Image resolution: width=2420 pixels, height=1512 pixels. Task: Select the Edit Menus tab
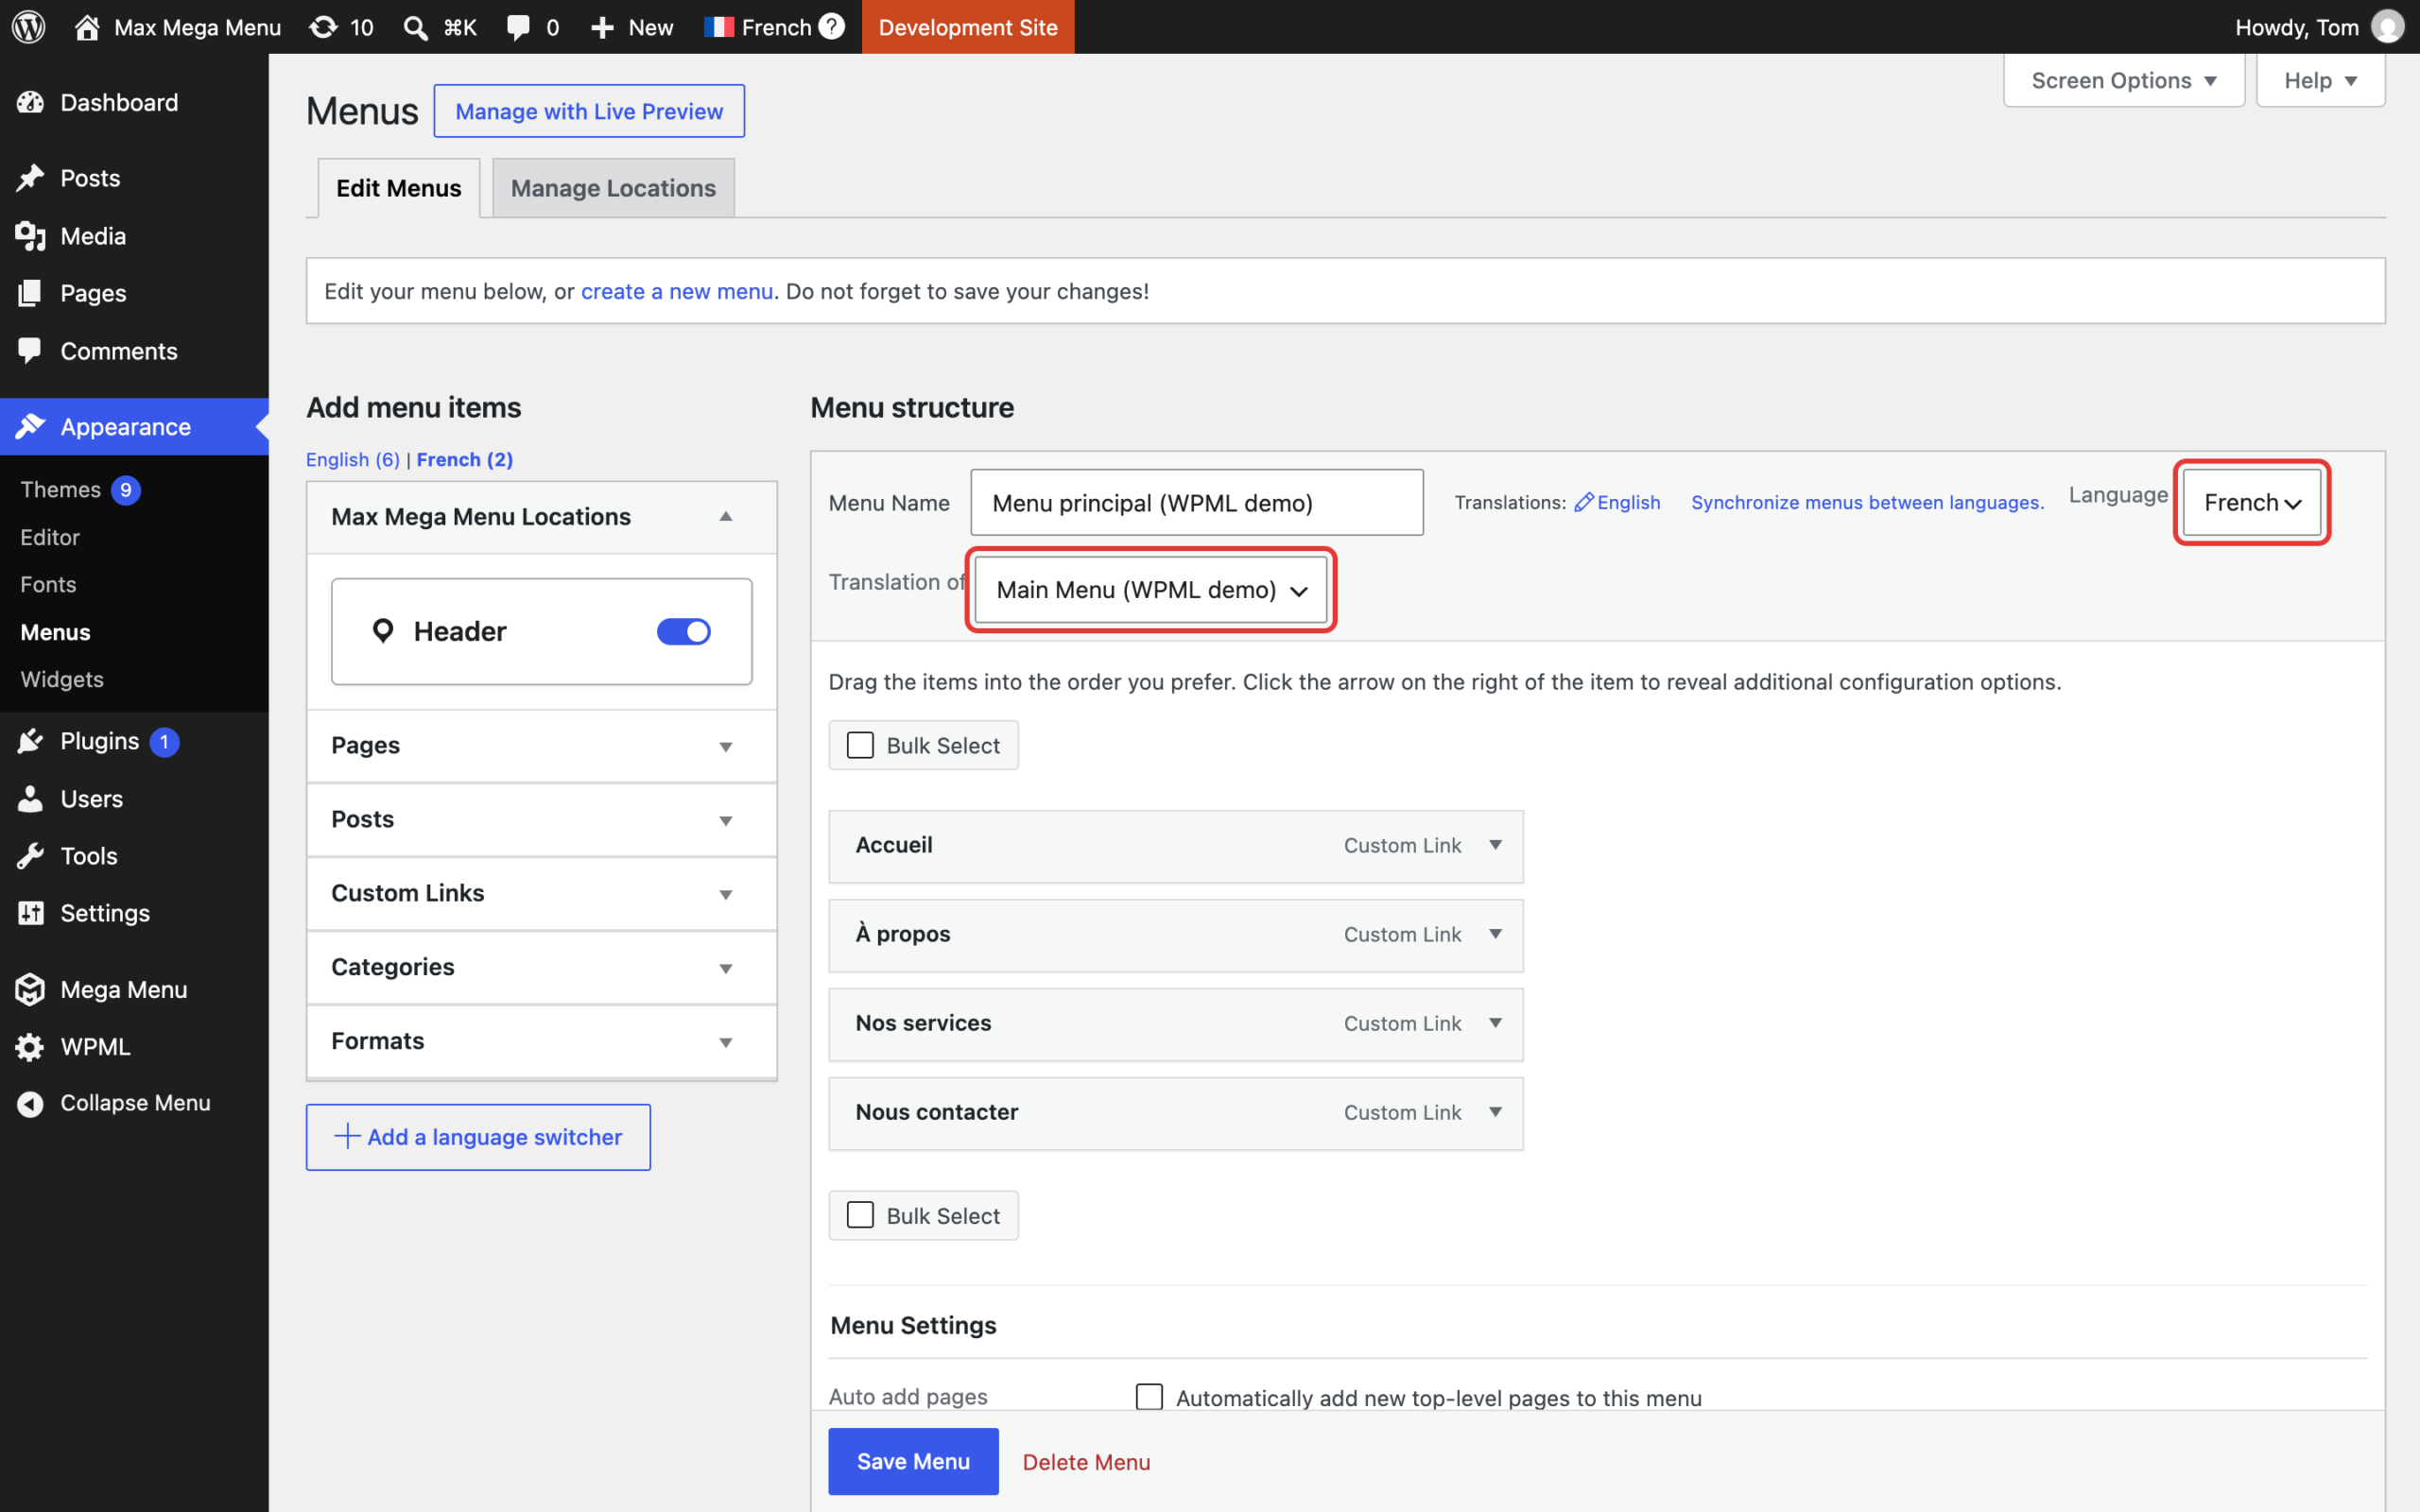[398, 188]
